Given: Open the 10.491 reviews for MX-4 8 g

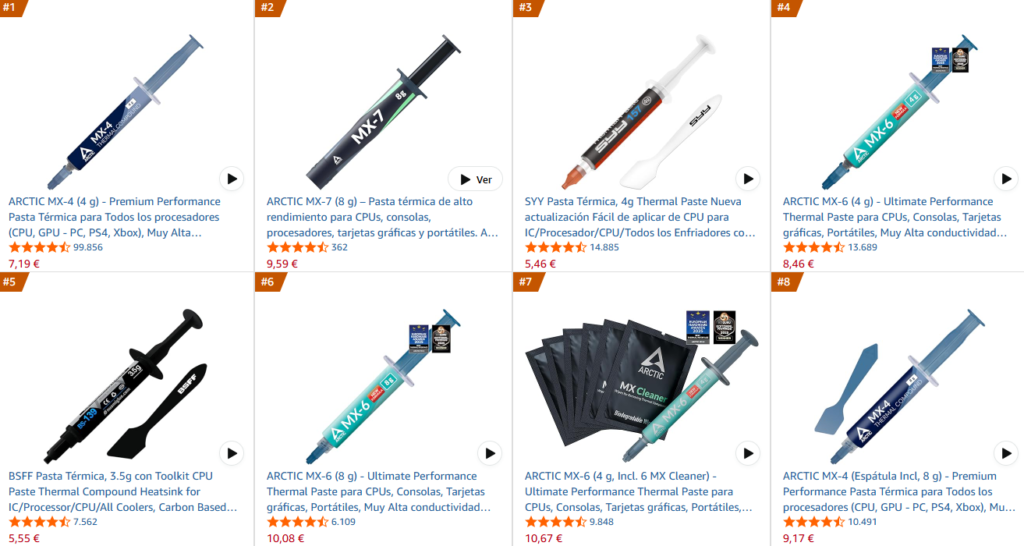Looking at the screenshot, I should pyautogui.click(x=862, y=522).
